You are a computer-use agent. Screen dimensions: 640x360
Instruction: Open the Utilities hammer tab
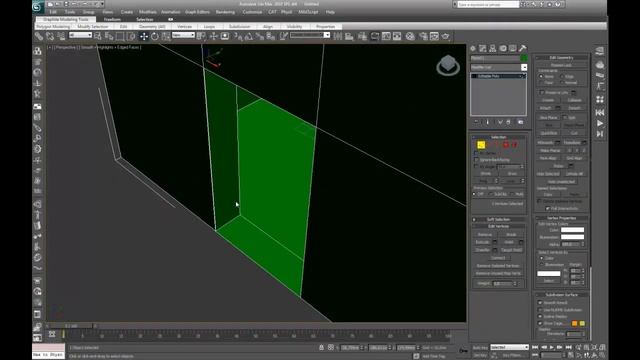click(522, 48)
